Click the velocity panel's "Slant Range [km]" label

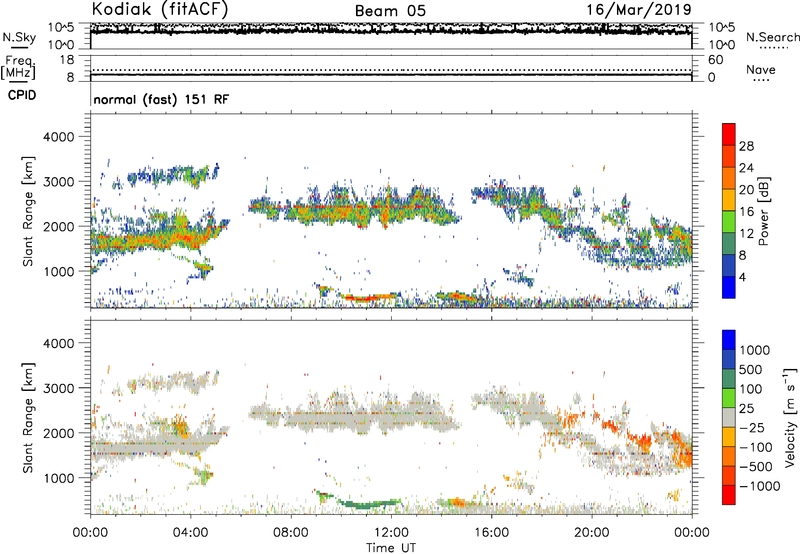28,418
